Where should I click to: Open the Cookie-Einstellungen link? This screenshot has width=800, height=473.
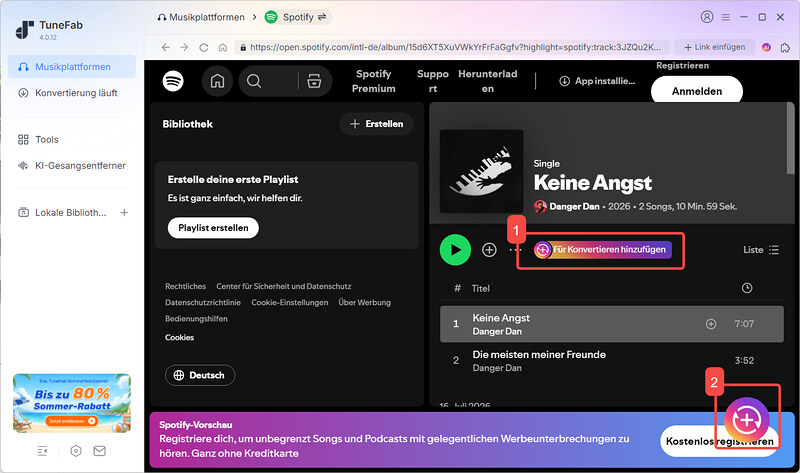[290, 302]
